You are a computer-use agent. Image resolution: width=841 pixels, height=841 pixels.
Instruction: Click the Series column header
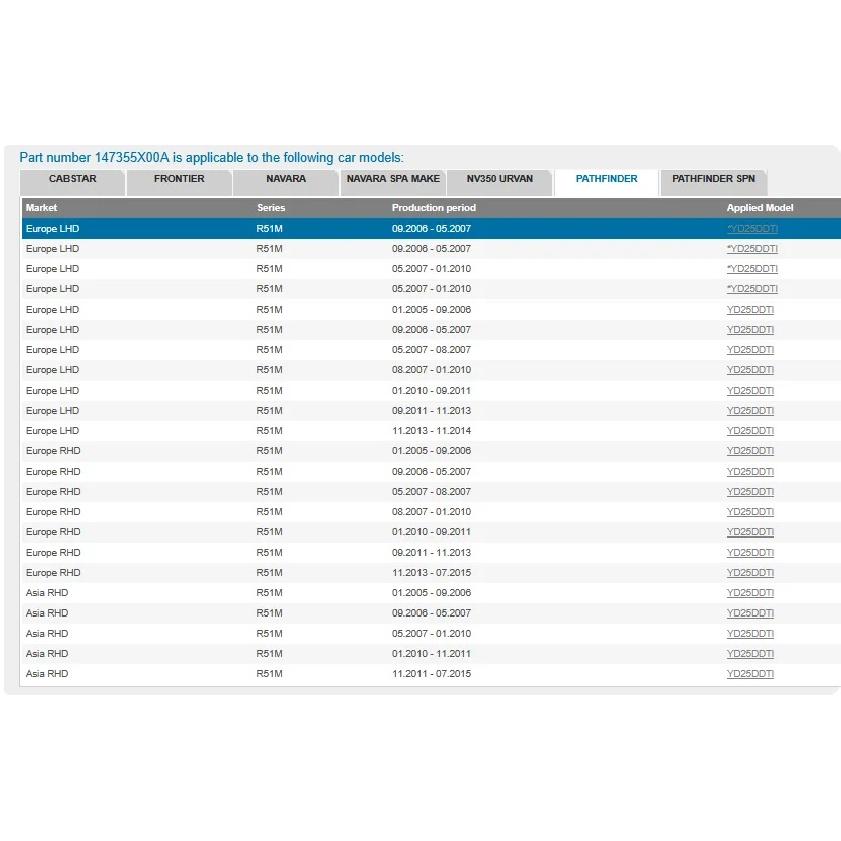(x=271, y=208)
